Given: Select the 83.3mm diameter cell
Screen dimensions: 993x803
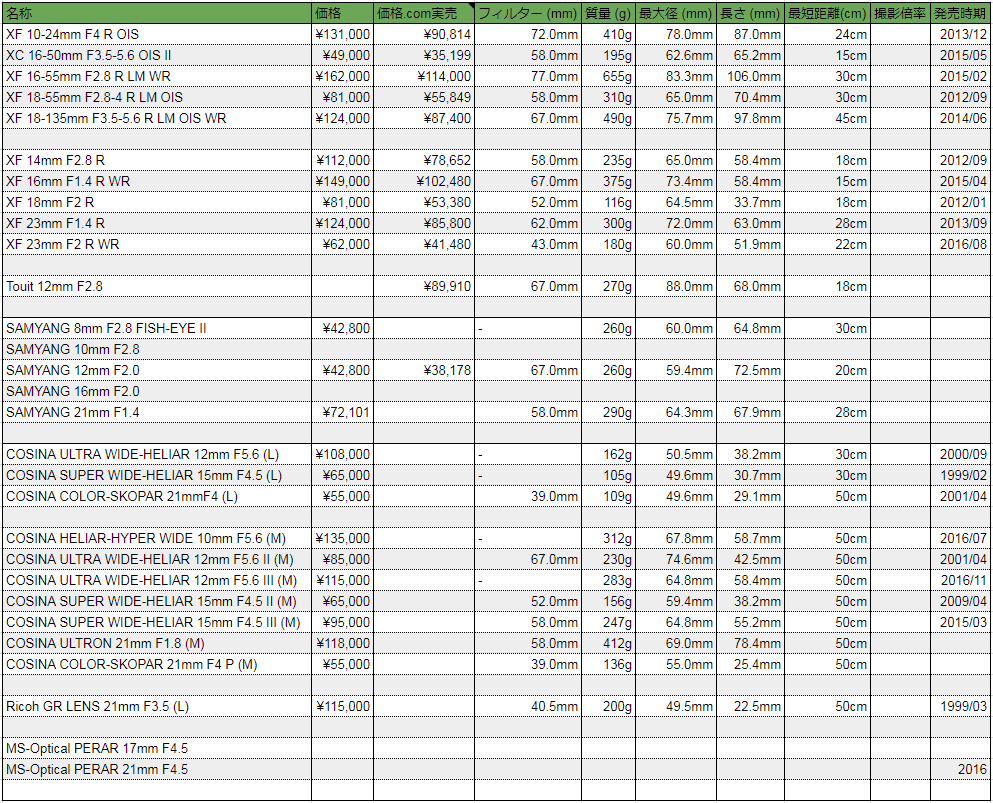Looking at the screenshot, I should tap(676, 76).
